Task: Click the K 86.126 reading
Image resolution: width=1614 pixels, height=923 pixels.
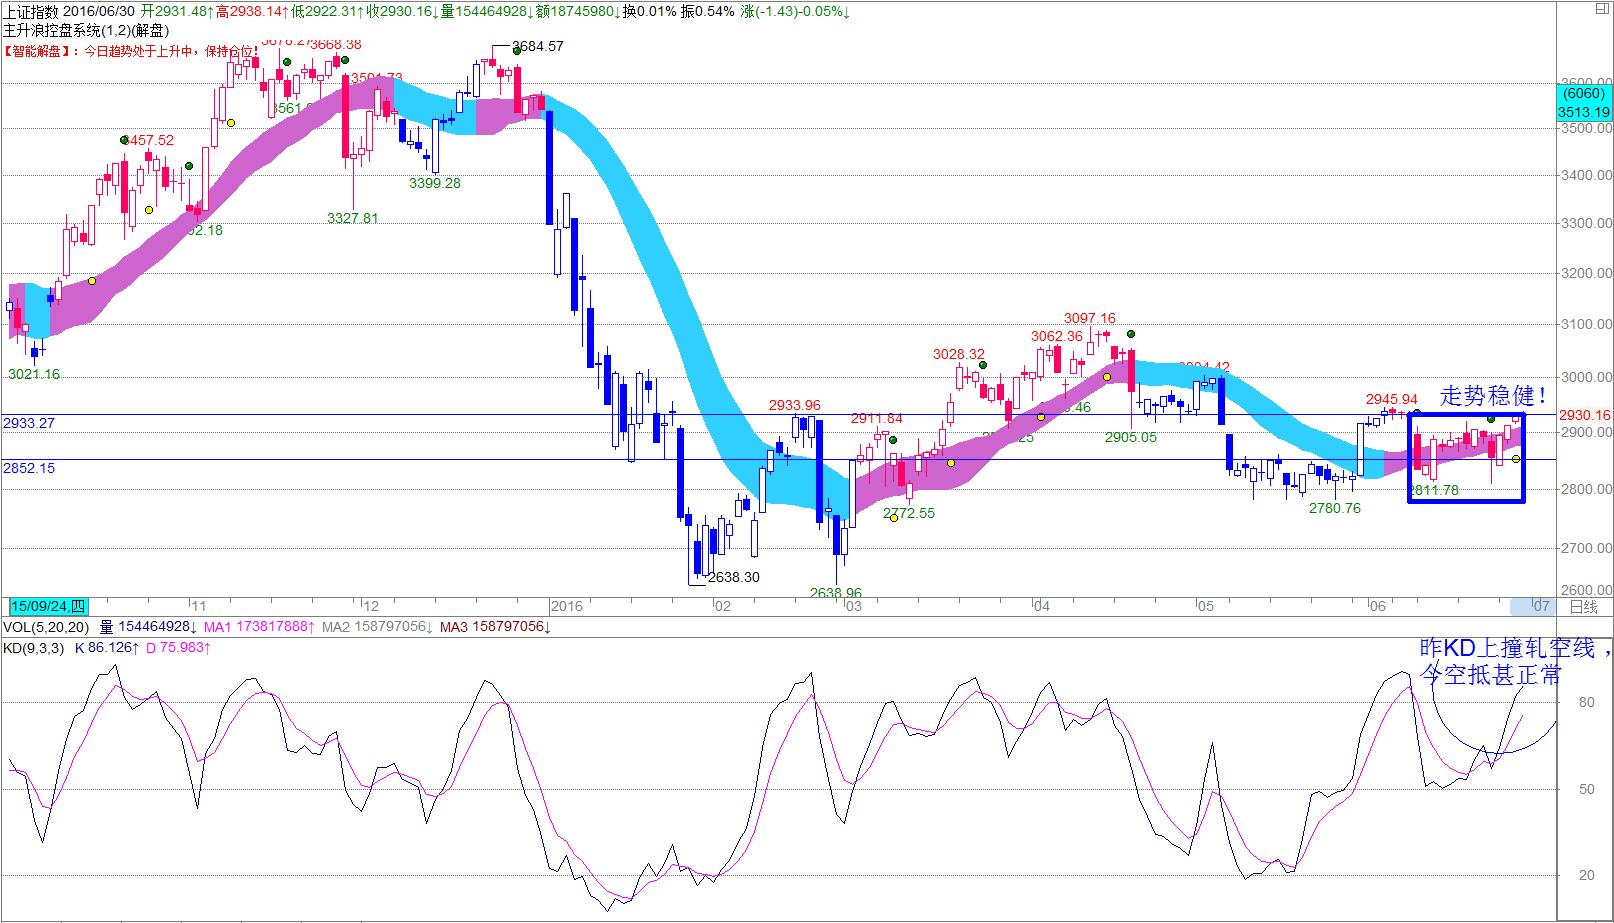Action: (x=106, y=648)
